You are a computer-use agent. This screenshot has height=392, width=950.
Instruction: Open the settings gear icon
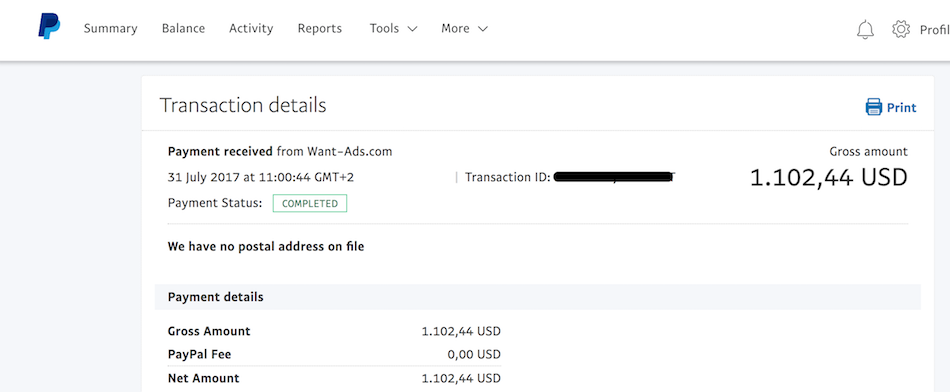point(901,28)
